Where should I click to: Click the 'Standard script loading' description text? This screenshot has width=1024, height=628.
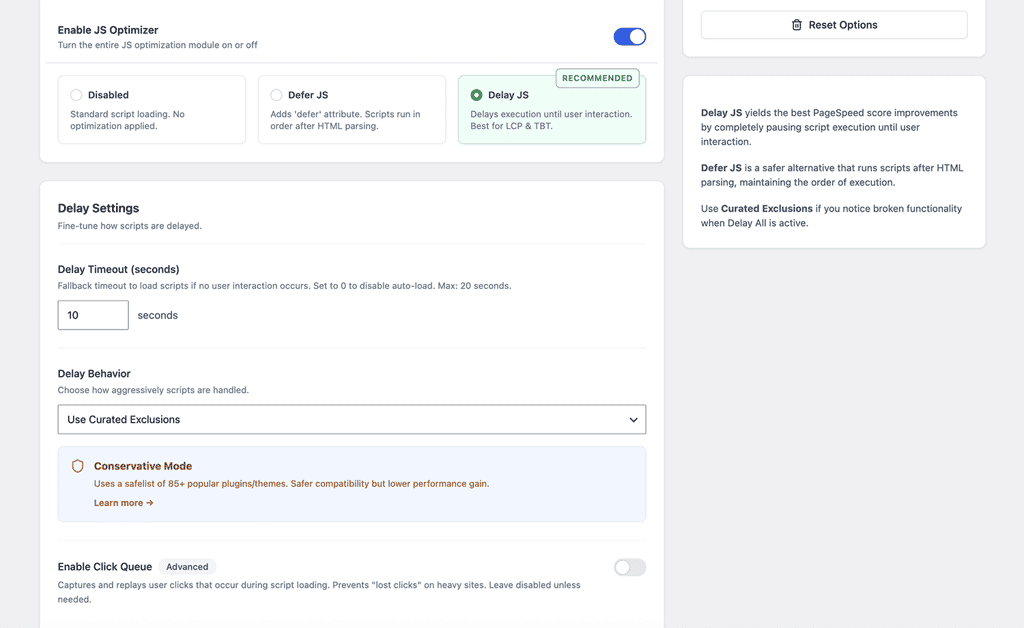coord(127,120)
